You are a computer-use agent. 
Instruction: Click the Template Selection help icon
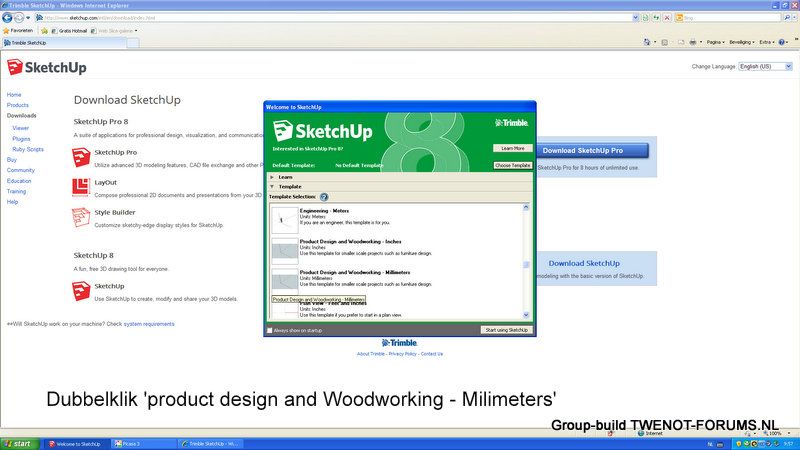tap(324, 197)
